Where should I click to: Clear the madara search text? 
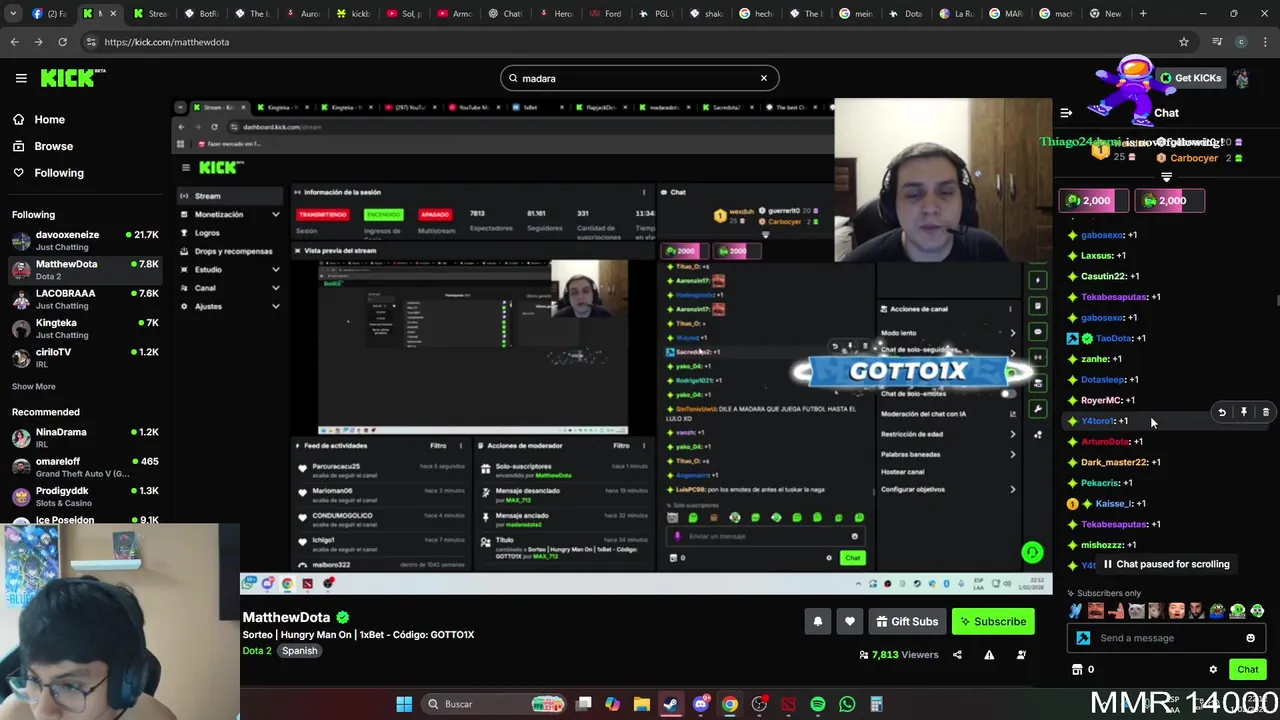coord(764,78)
